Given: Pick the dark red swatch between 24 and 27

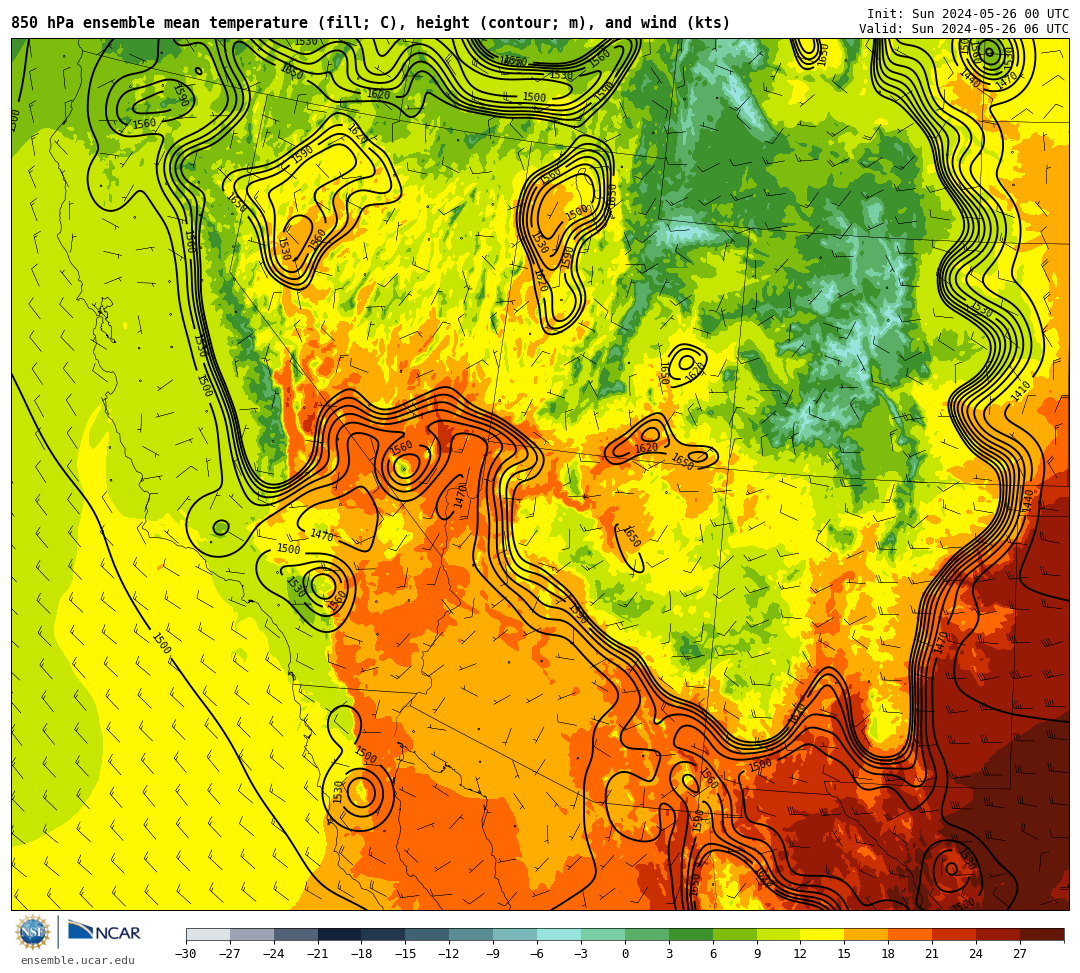Looking at the screenshot, I should [999, 934].
